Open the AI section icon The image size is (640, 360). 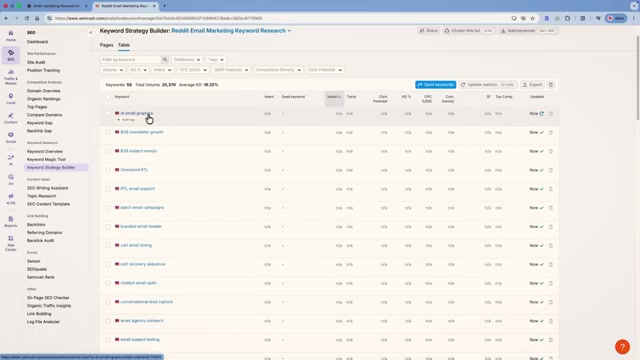pos(11,160)
